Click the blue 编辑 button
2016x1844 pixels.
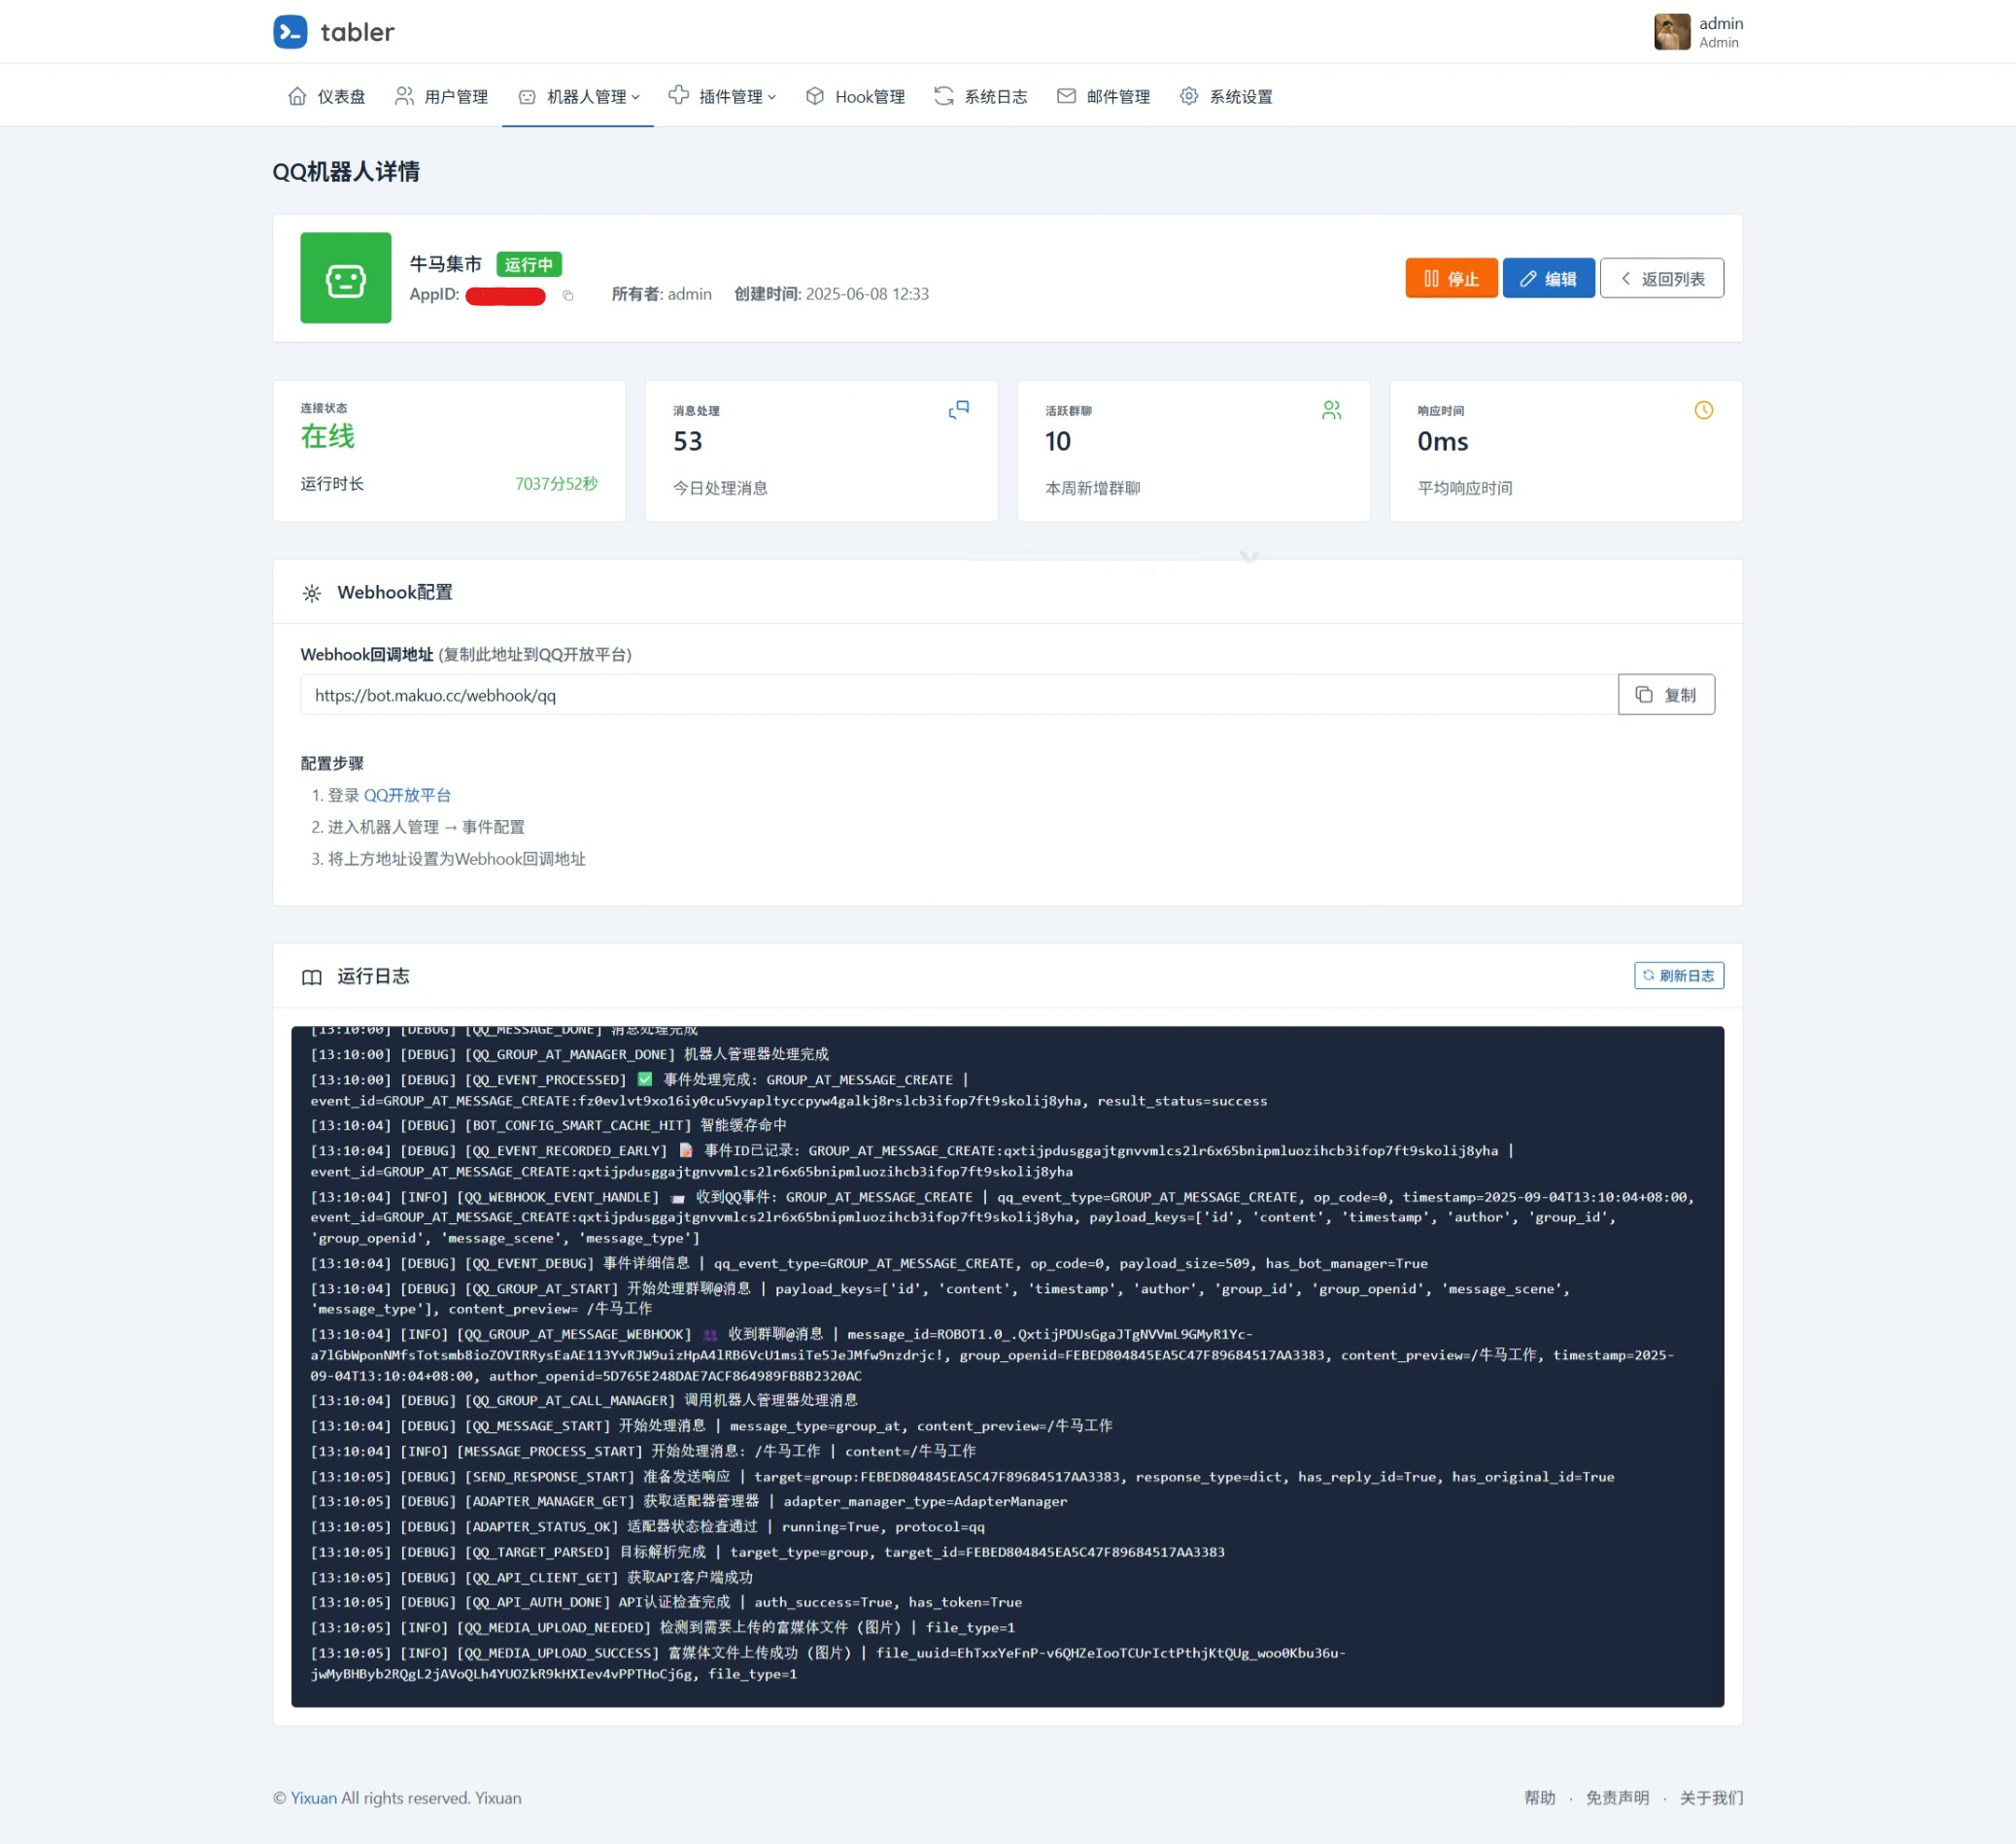[x=1547, y=278]
